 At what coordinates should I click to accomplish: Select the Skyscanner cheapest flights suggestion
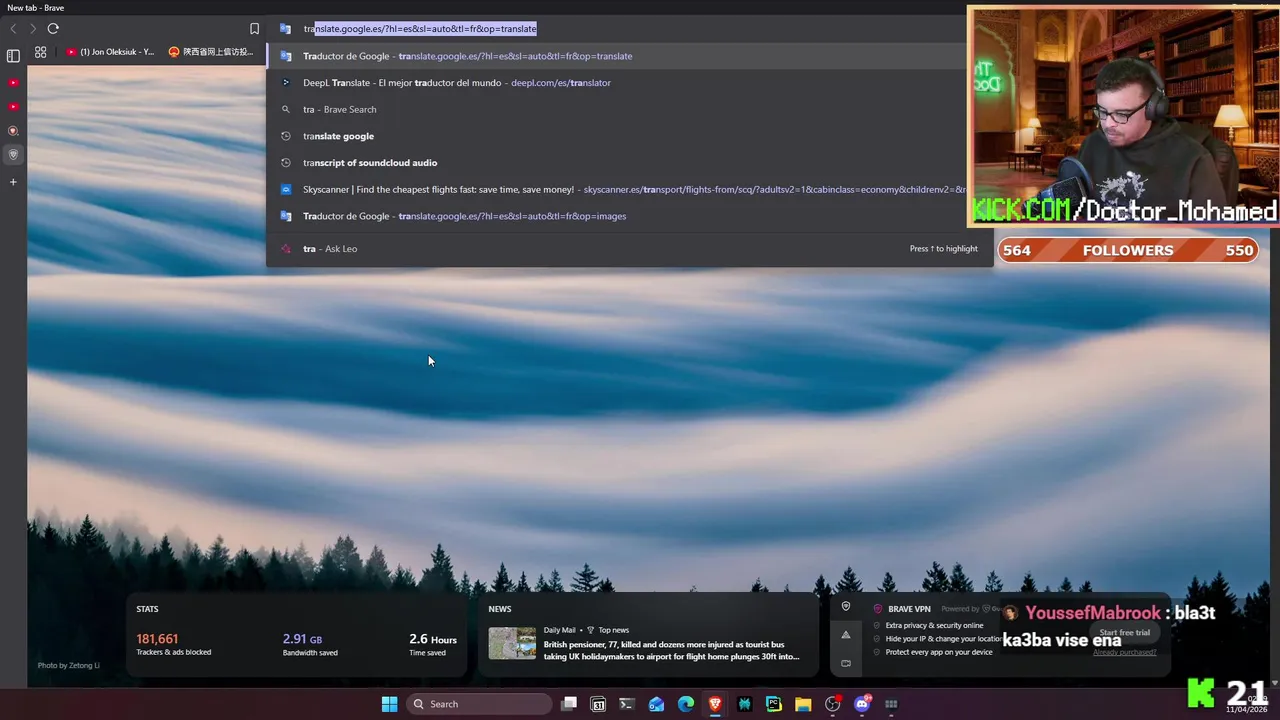tap(630, 189)
